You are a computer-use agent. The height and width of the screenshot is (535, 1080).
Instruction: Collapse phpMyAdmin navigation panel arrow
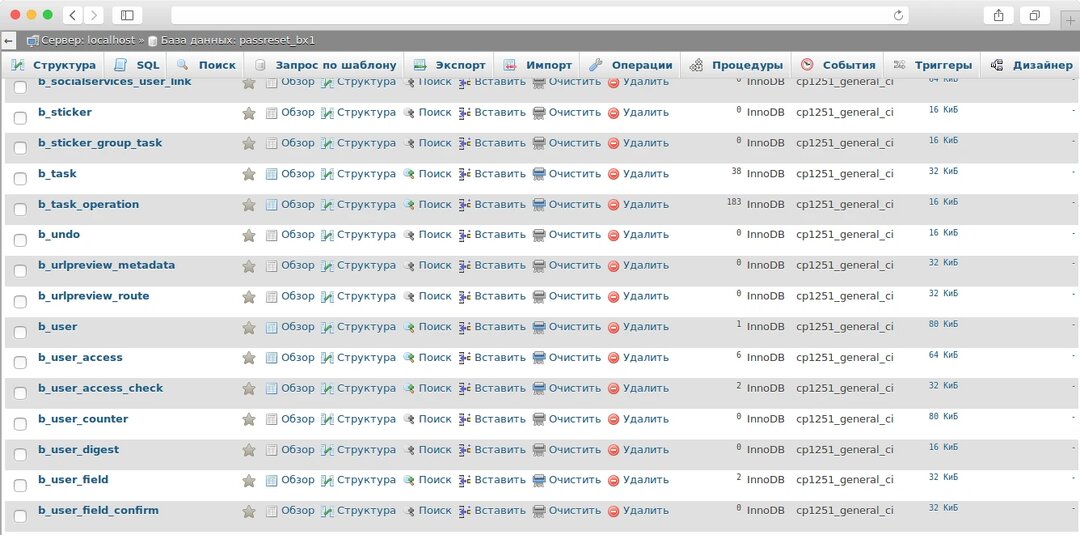click(x=8, y=41)
